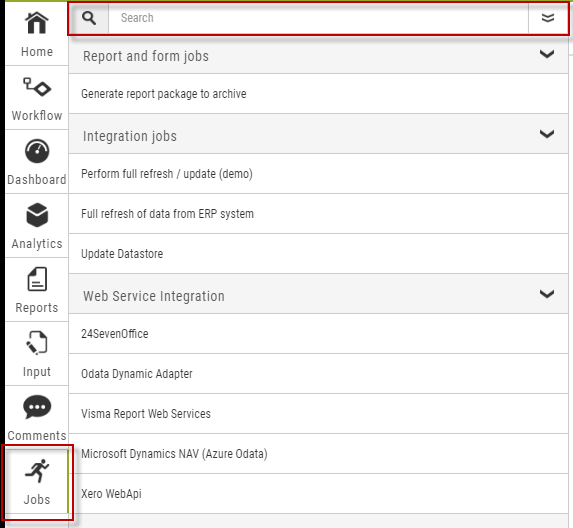This screenshot has width=573, height=528.
Task: Go to the Home section
Action: tap(37, 34)
